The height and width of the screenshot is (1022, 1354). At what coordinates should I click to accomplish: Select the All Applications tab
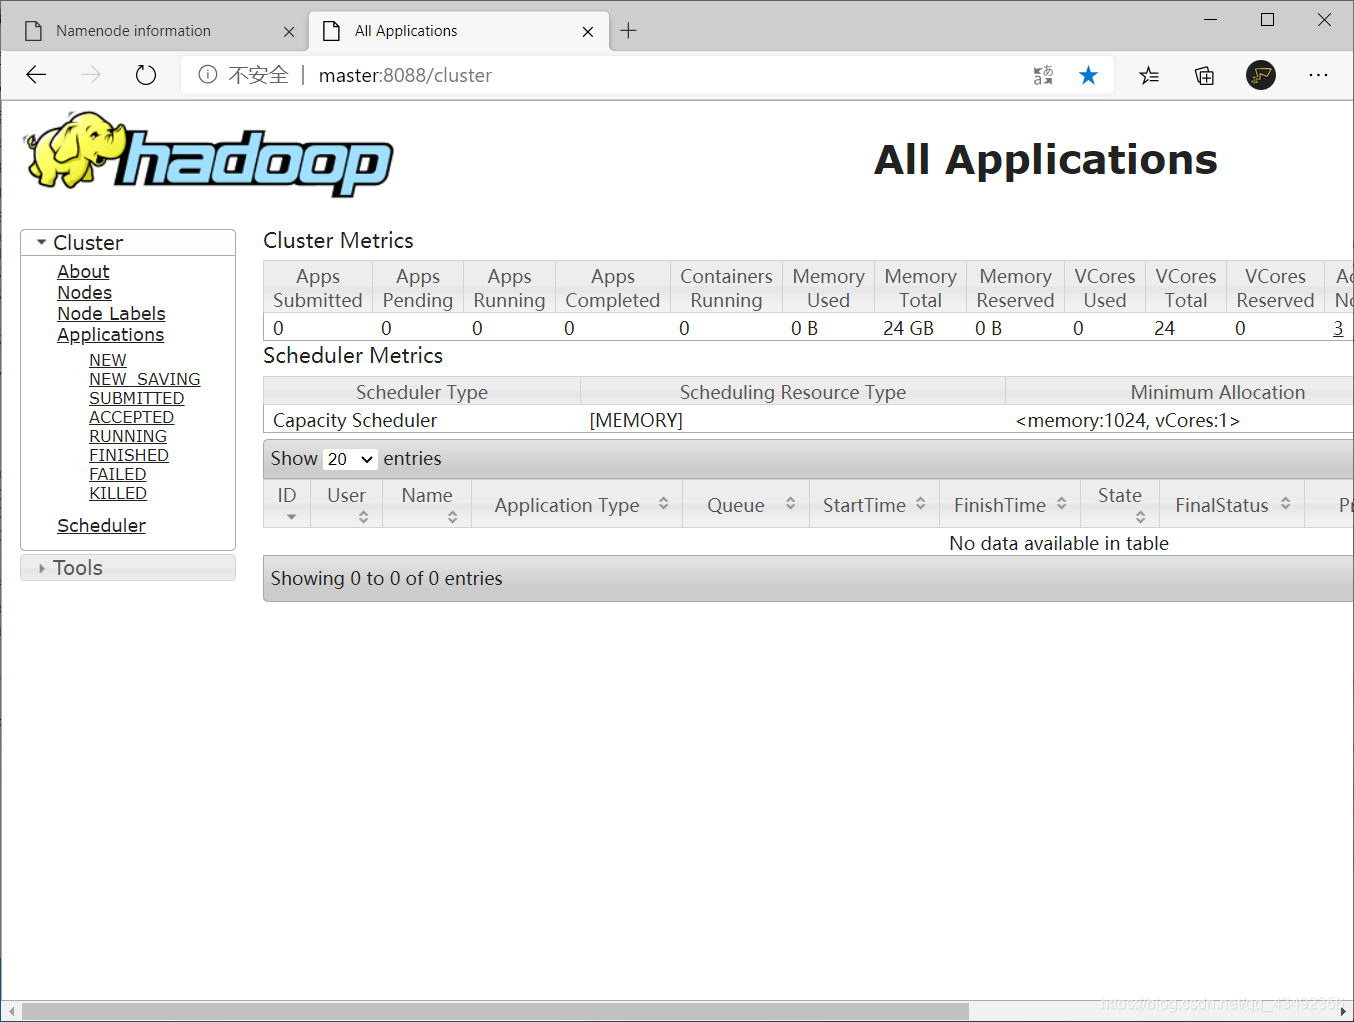459,31
